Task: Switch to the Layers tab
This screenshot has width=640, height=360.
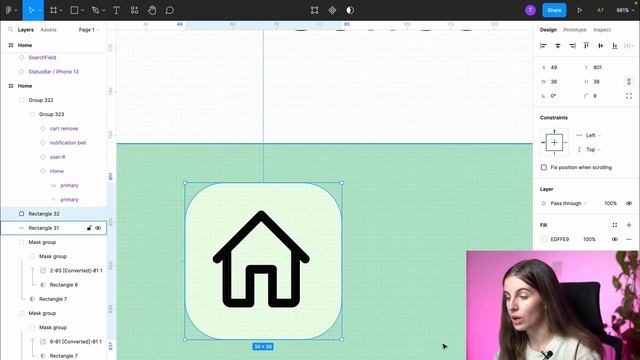Action: coord(25,30)
